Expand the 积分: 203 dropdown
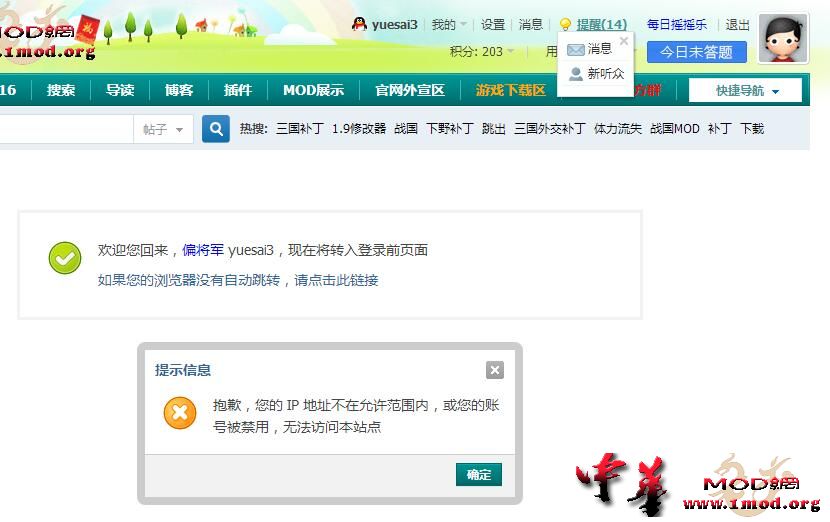 point(482,51)
